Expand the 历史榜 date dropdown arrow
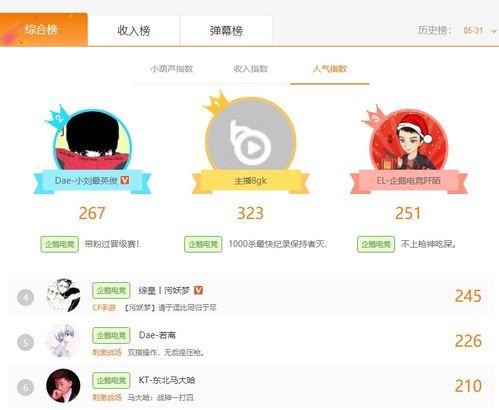The width and height of the screenshot is (499, 410). coord(494,31)
